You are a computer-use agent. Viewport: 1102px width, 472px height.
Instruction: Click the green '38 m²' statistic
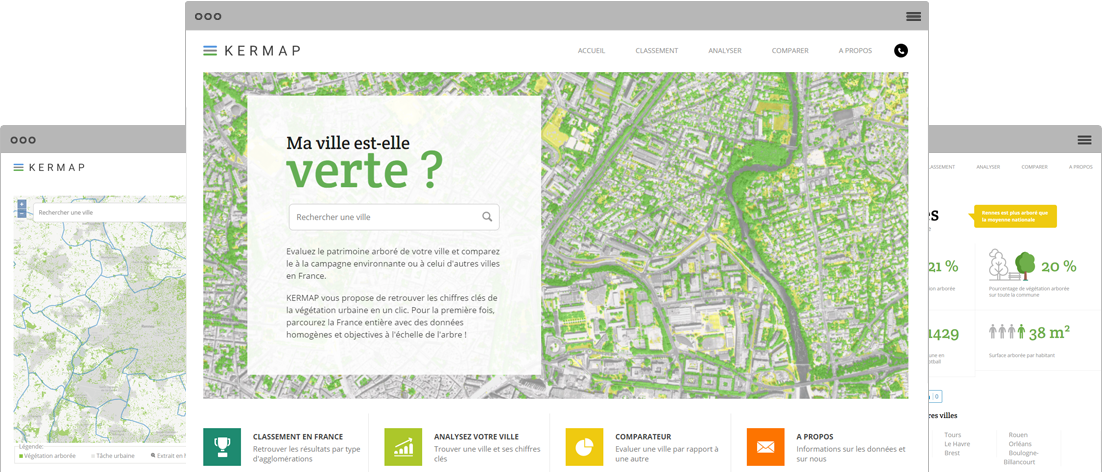pos(1050,332)
